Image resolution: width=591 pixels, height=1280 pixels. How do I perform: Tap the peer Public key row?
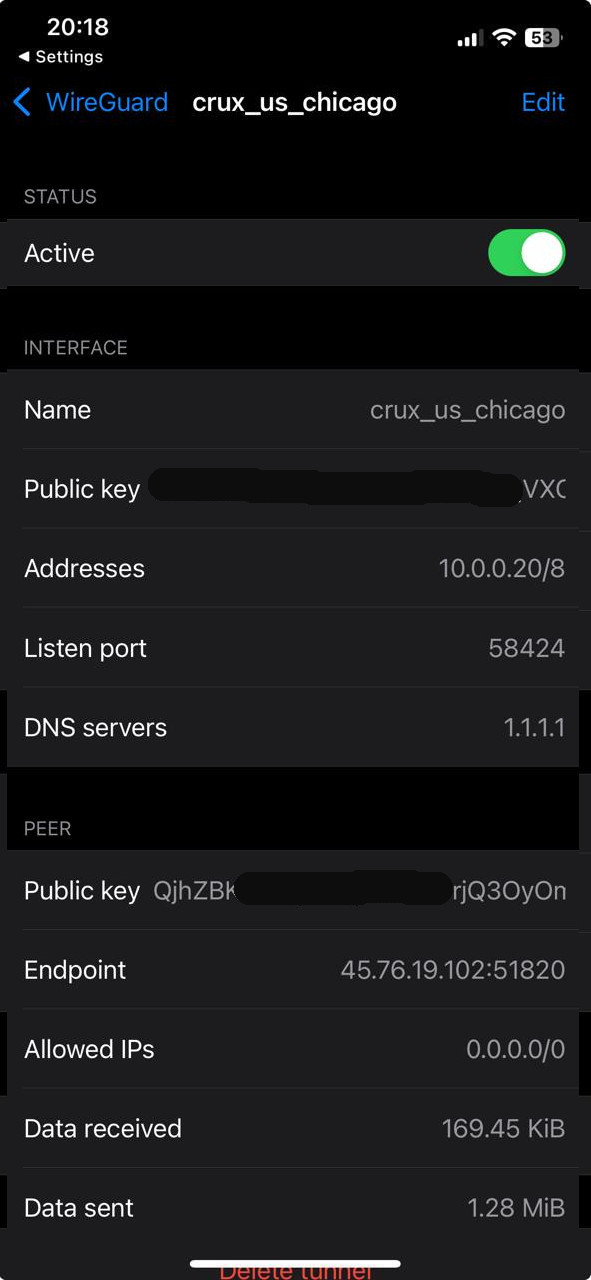pyautogui.click(x=294, y=890)
